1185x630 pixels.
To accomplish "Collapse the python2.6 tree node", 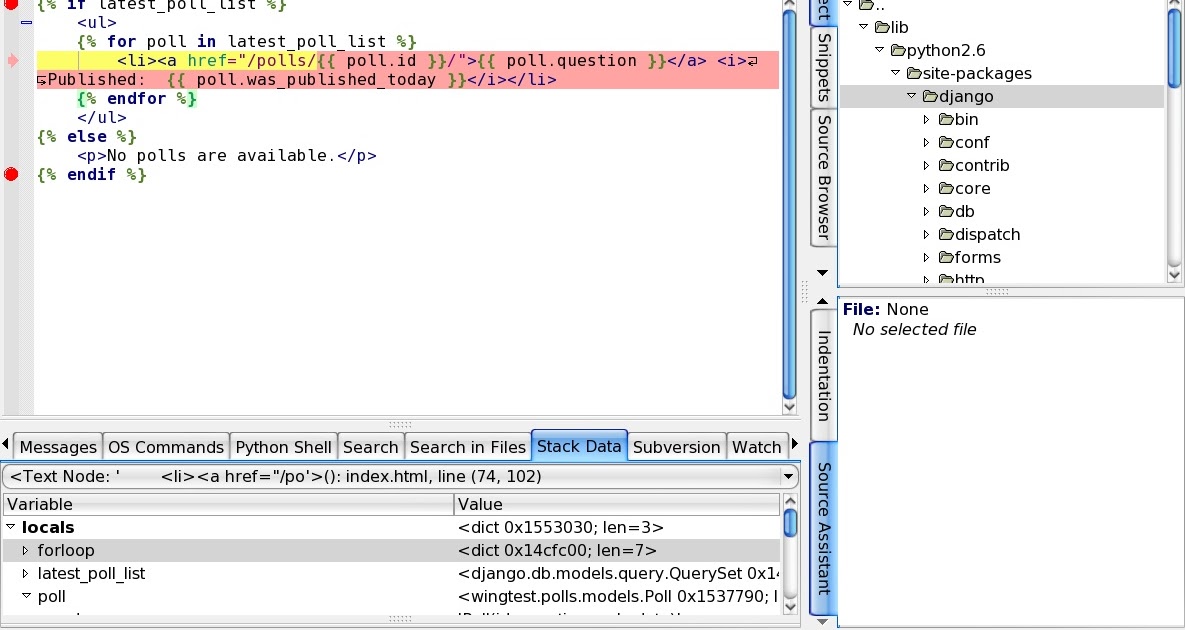I will click(878, 49).
